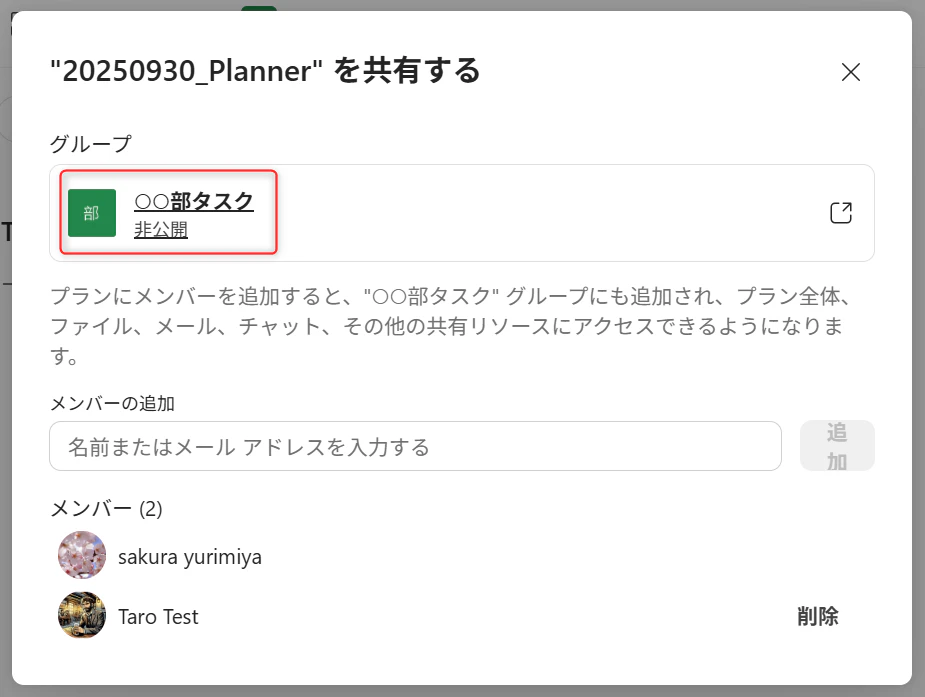Open group in new window icon
Viewport: 925px width, 697px height.
pyautogui.click(x=841, y=213)
